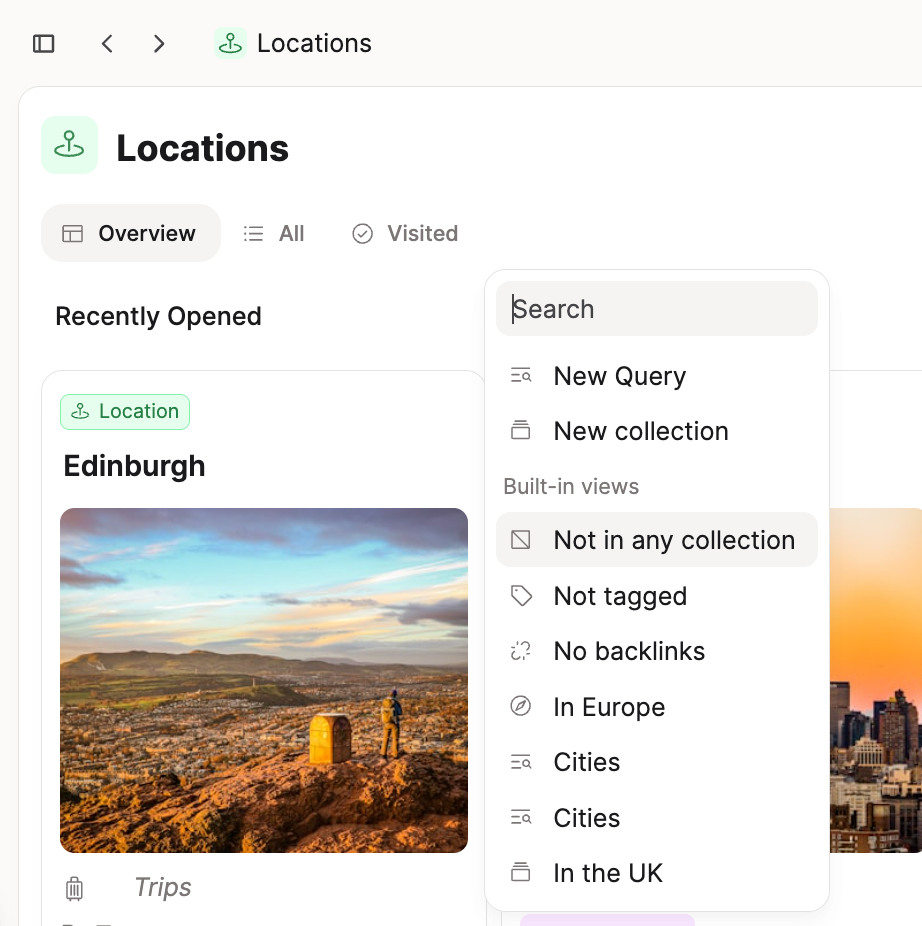The image size is (922, 926).
Task: Select the In Europe view
Action: (x=657, y=706)
